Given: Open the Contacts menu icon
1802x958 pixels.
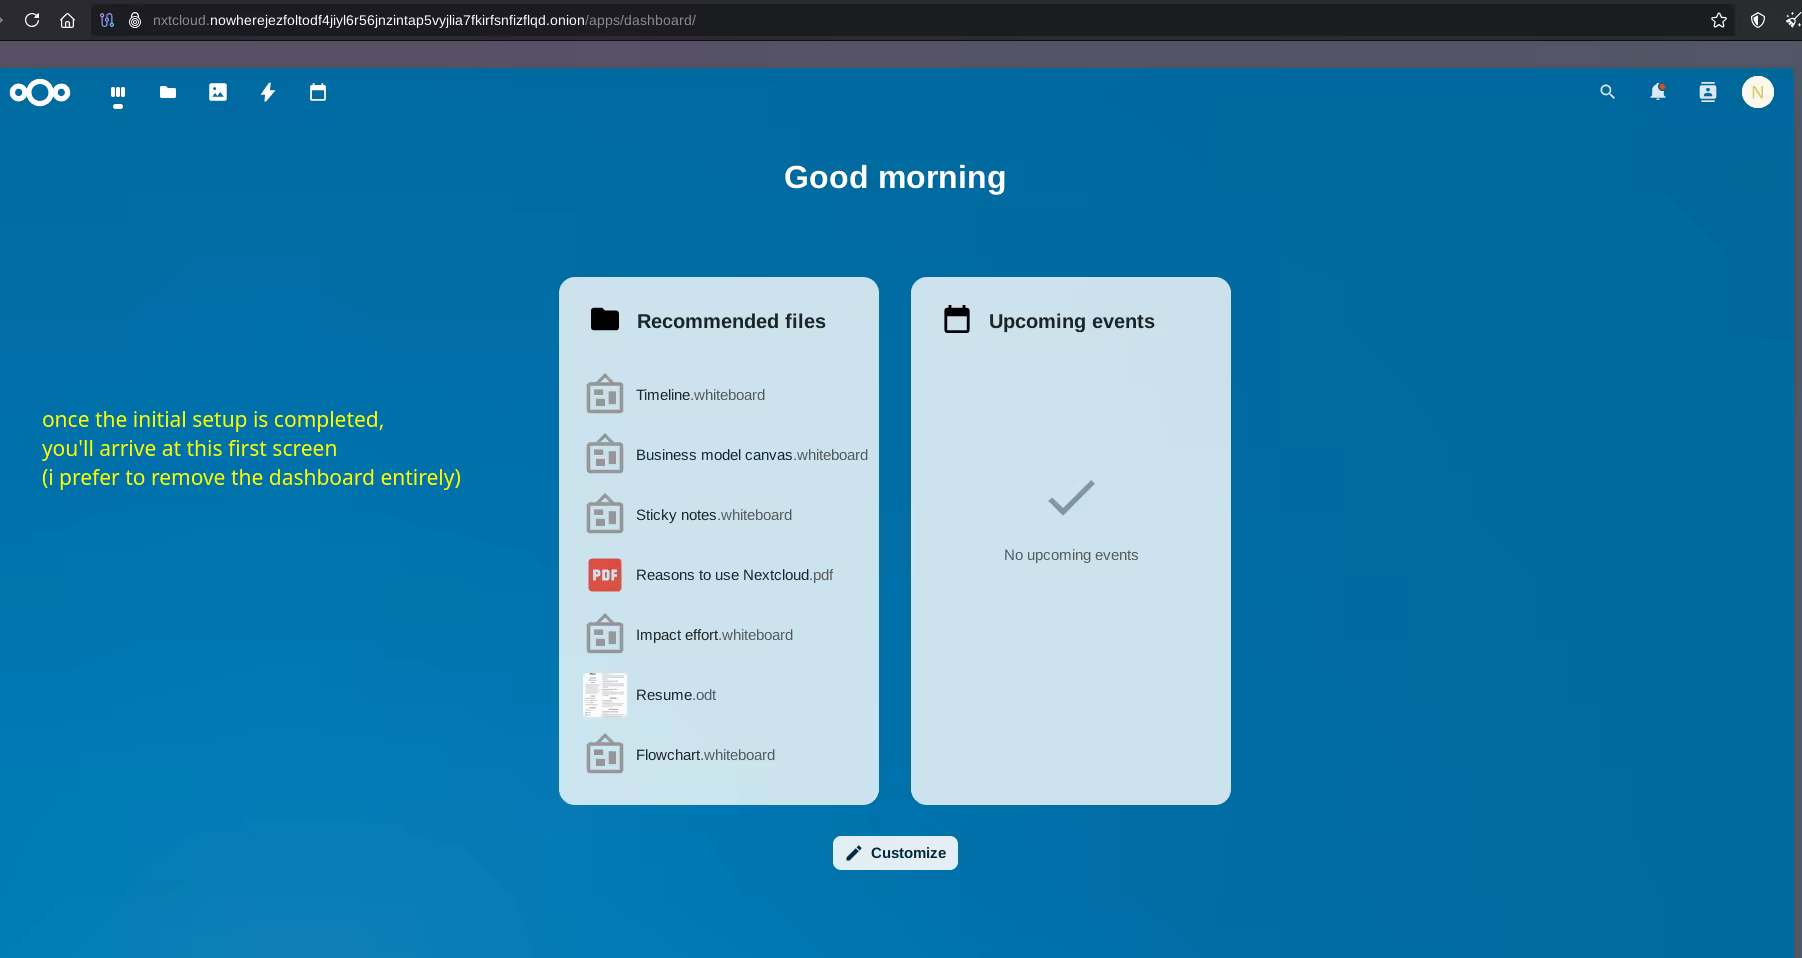Looking at the screenshot, I should pyautogui.click(x=1708, y=92).
